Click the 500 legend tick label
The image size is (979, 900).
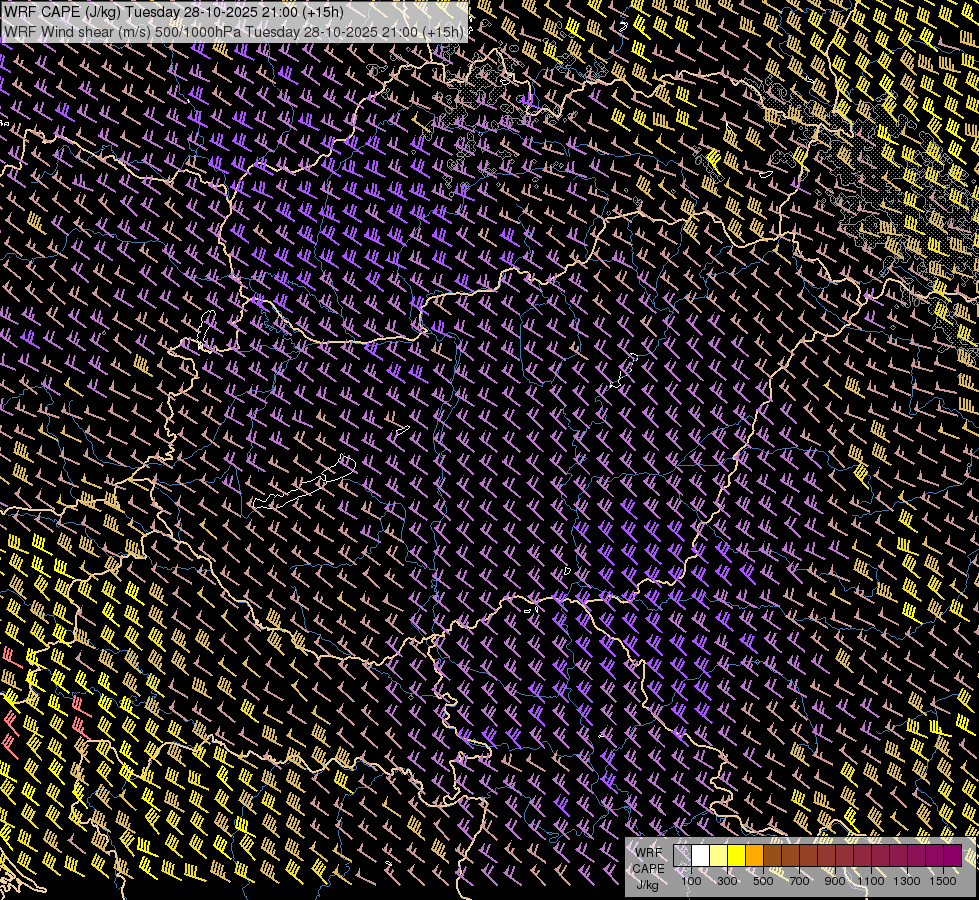tap(763, 881)
